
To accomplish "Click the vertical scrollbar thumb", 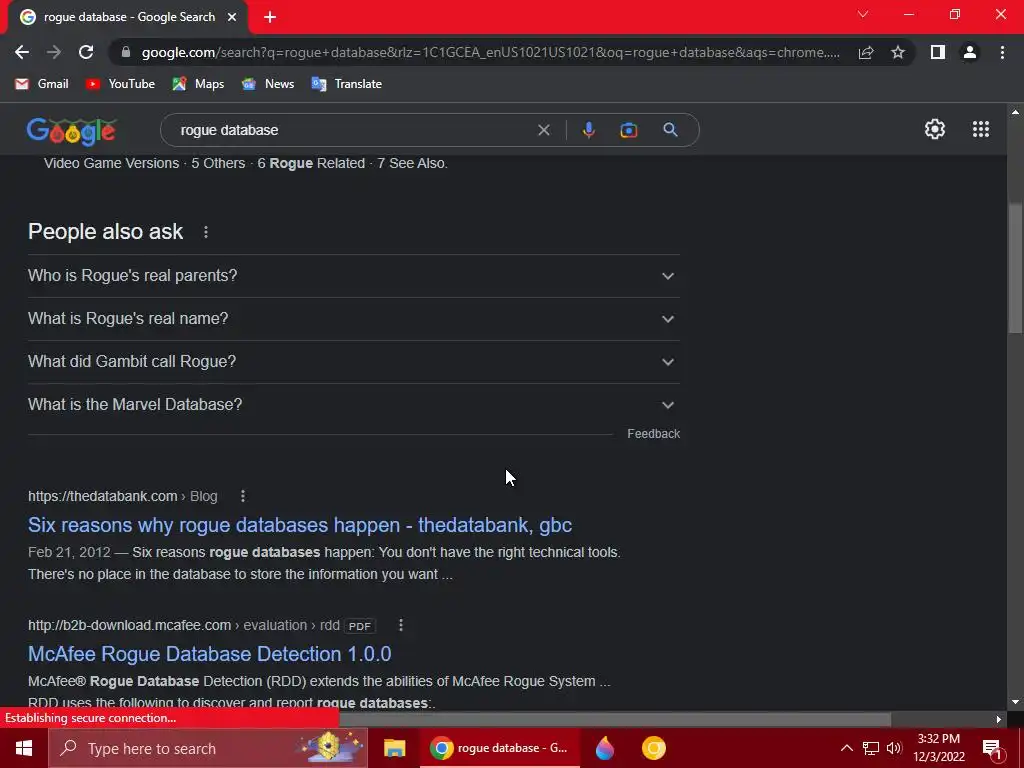I will 1015,268.
